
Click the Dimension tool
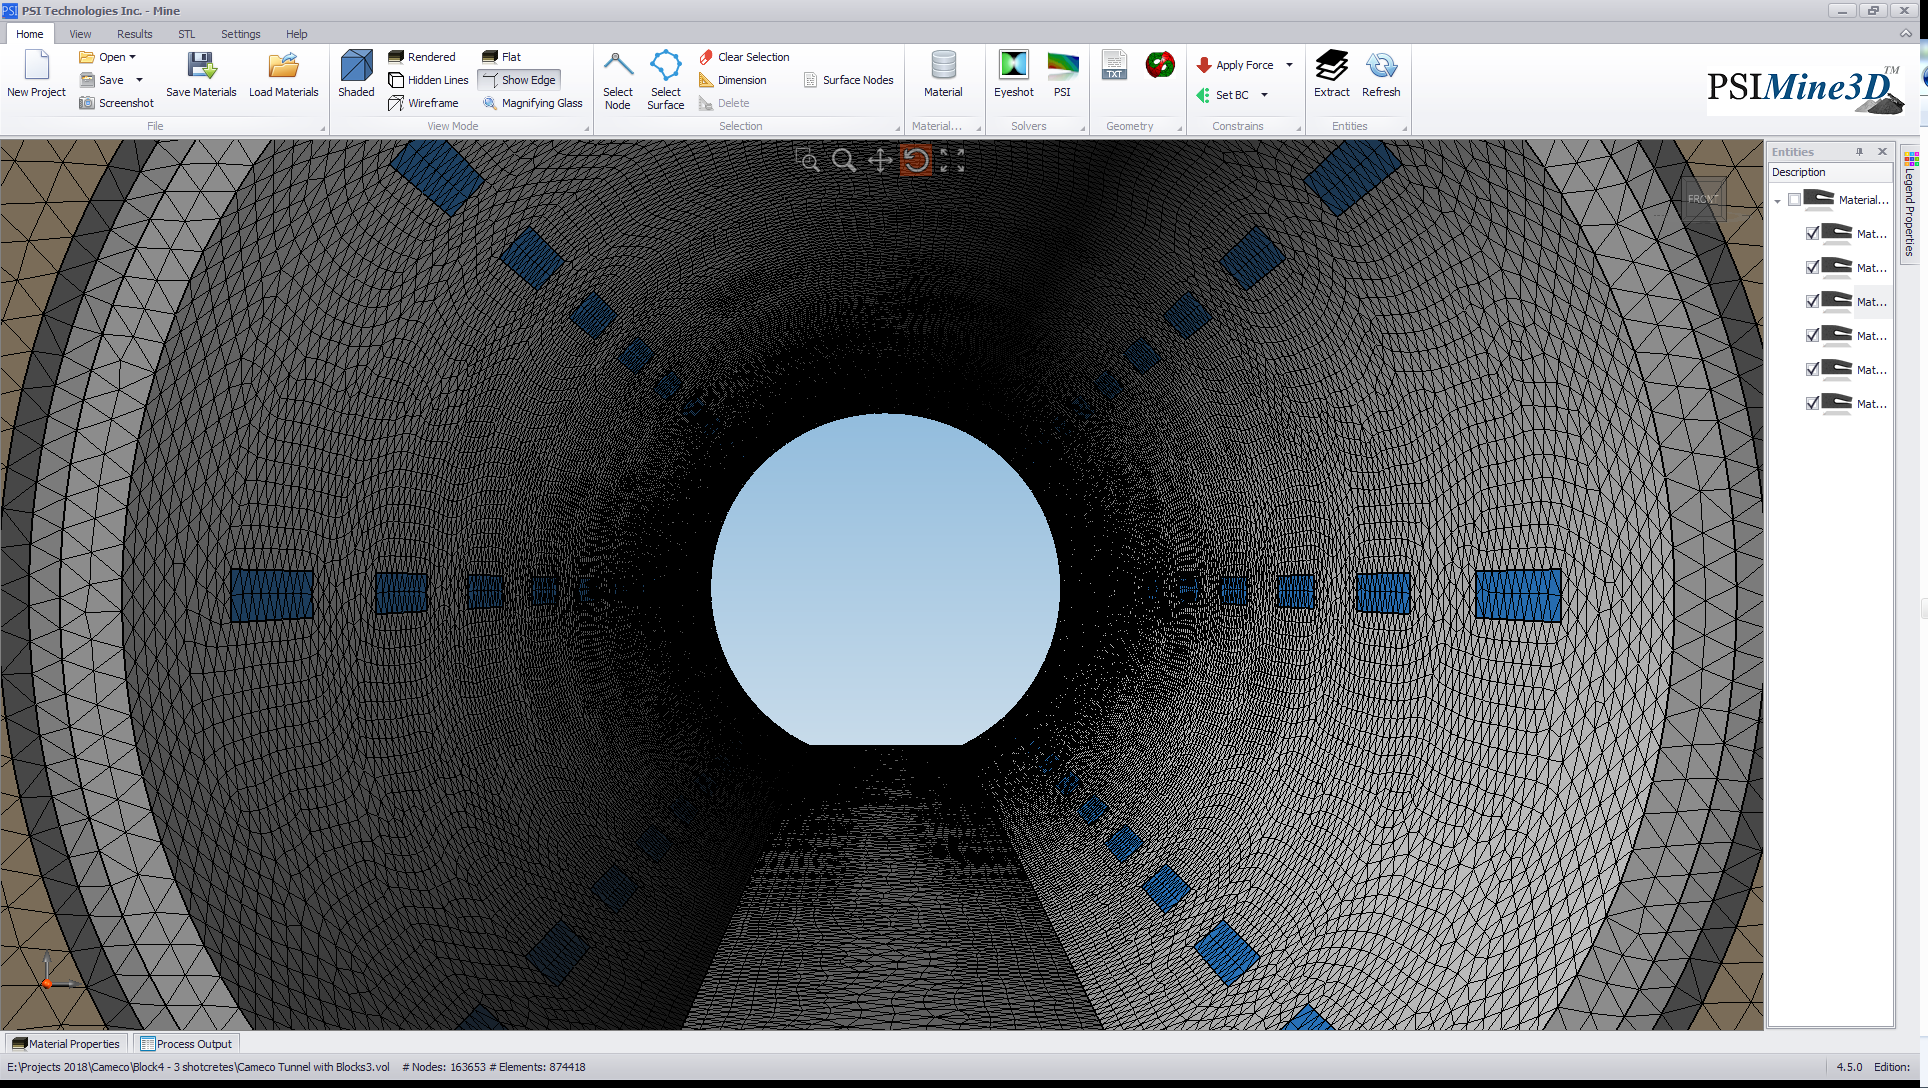[x=733, y=80]
